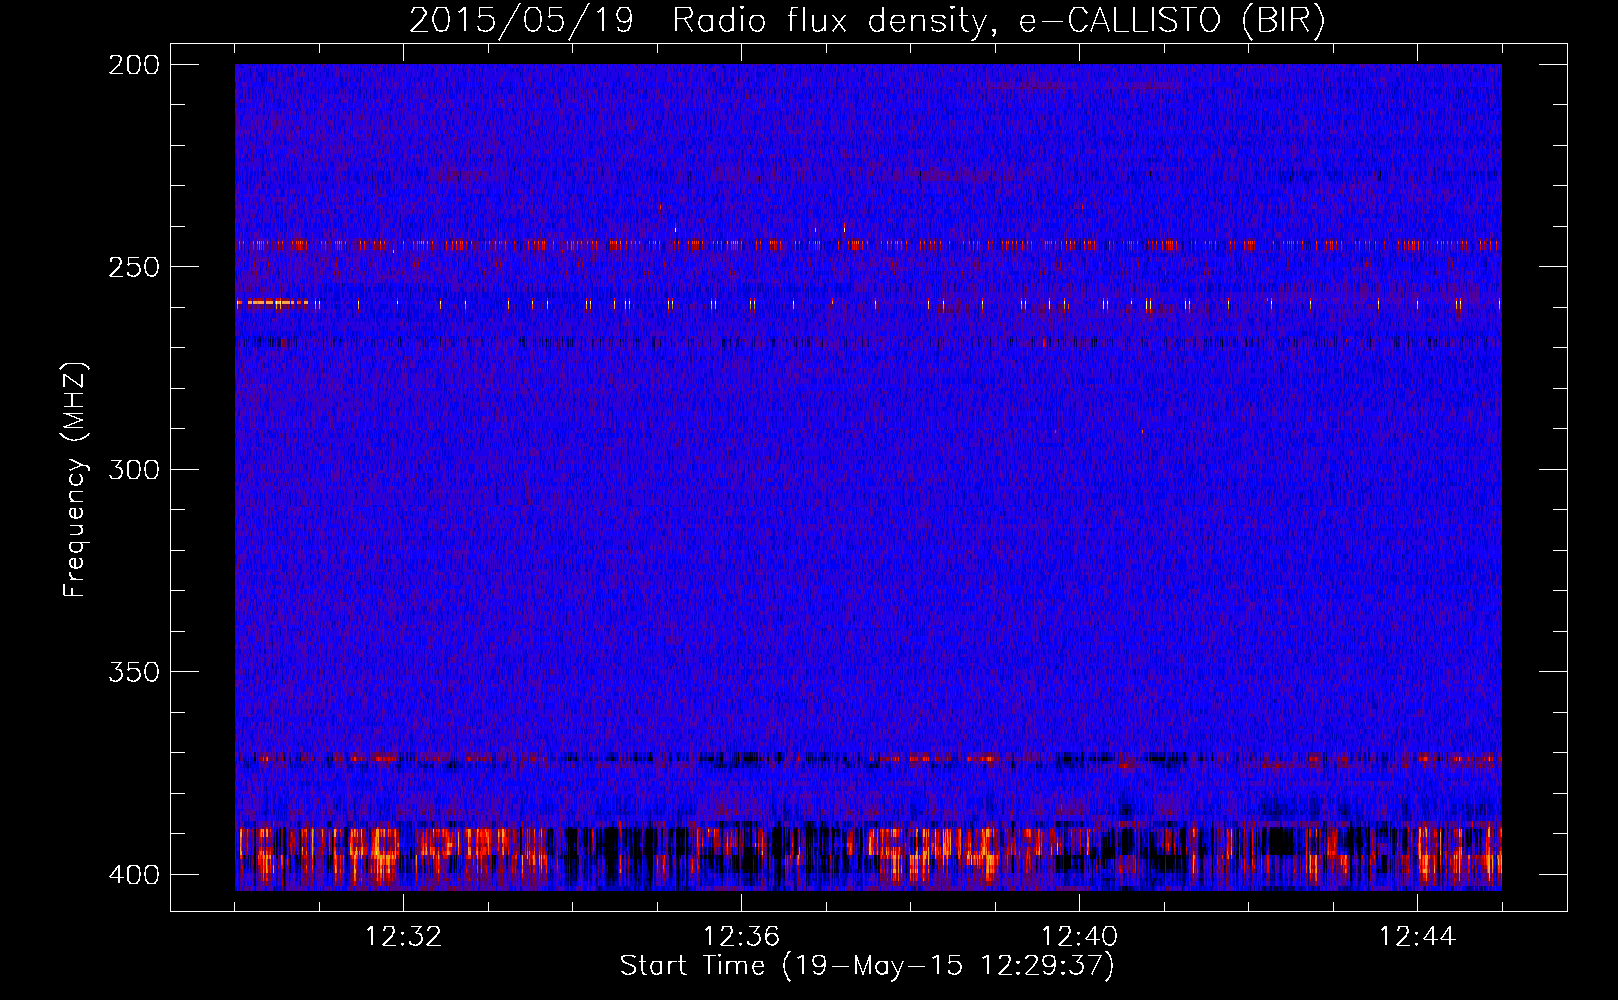This screenshot has height=1000, width=1618.
Task: Click the Start Time axis caption
Action: (x=867, y=966)
